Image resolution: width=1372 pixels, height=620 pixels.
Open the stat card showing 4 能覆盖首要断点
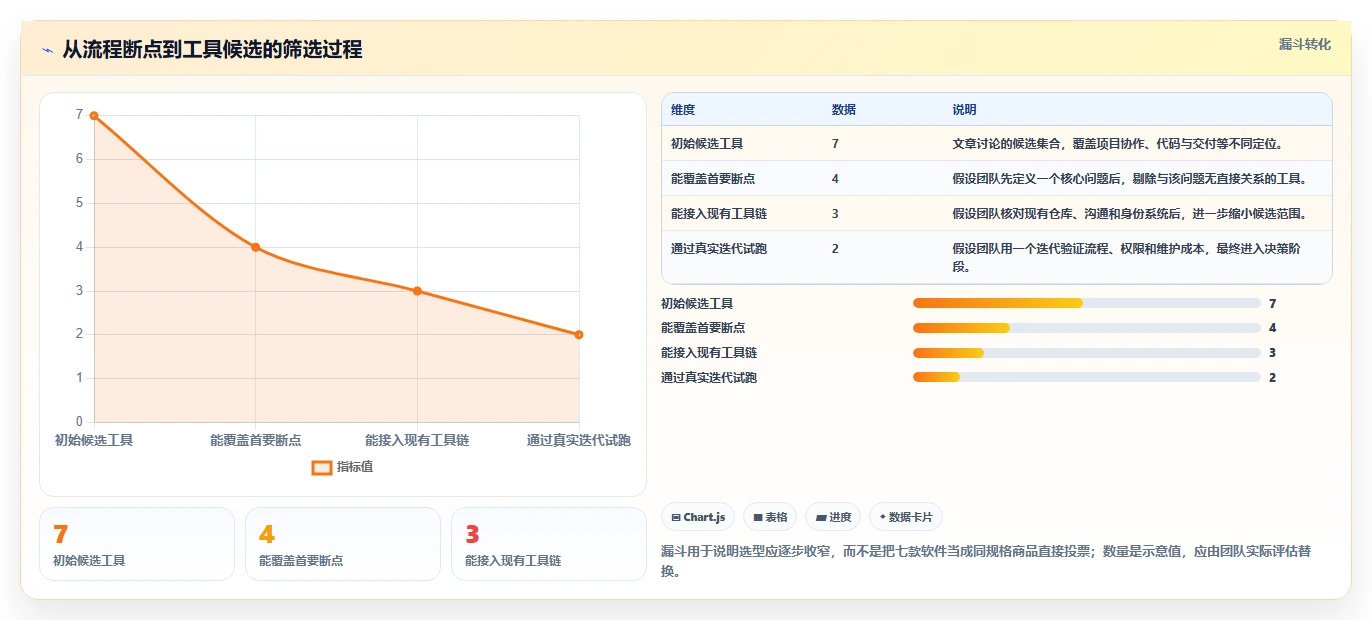pos(343,544)
